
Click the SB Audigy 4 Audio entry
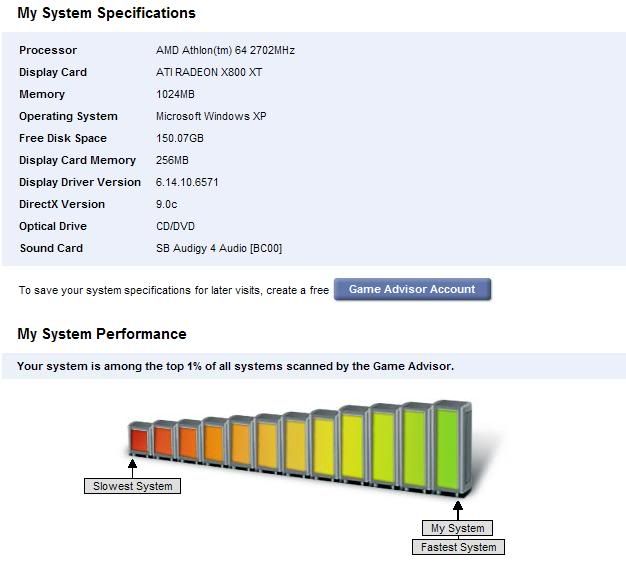tap(219, 248)
